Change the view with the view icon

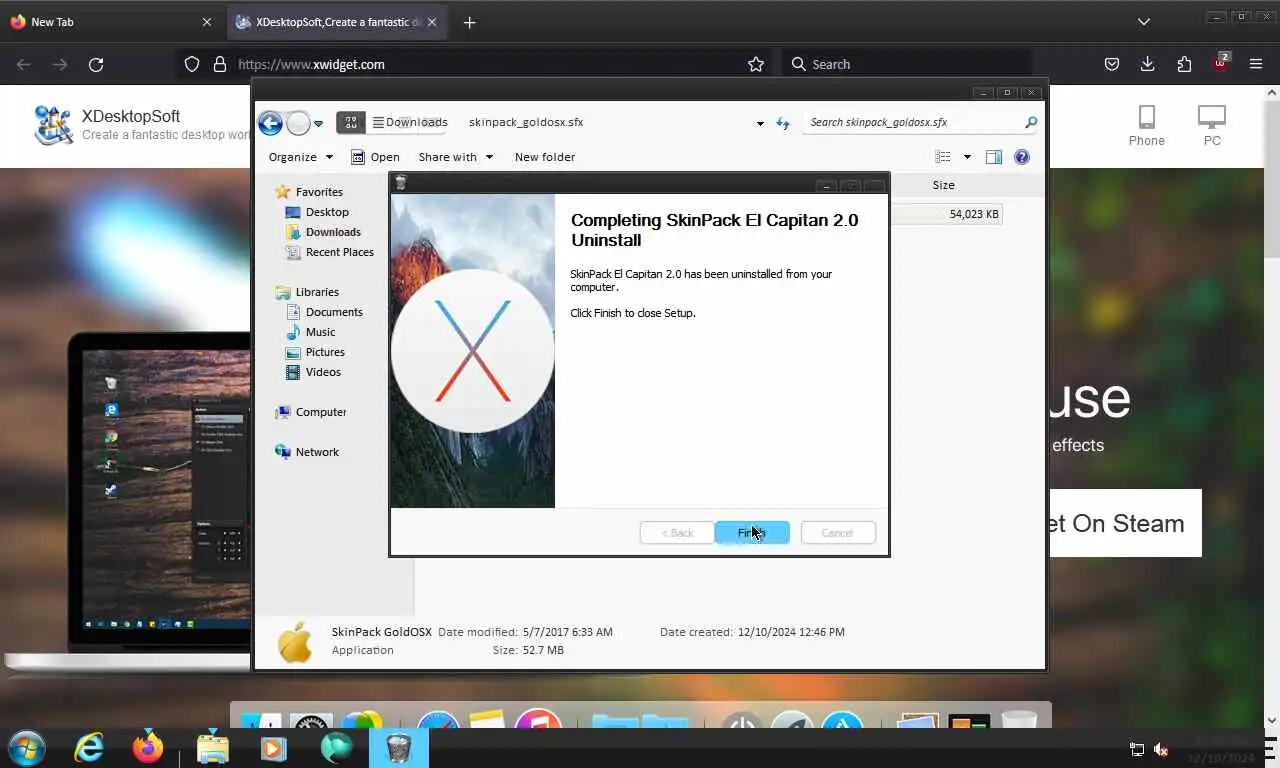pos(943,157)
